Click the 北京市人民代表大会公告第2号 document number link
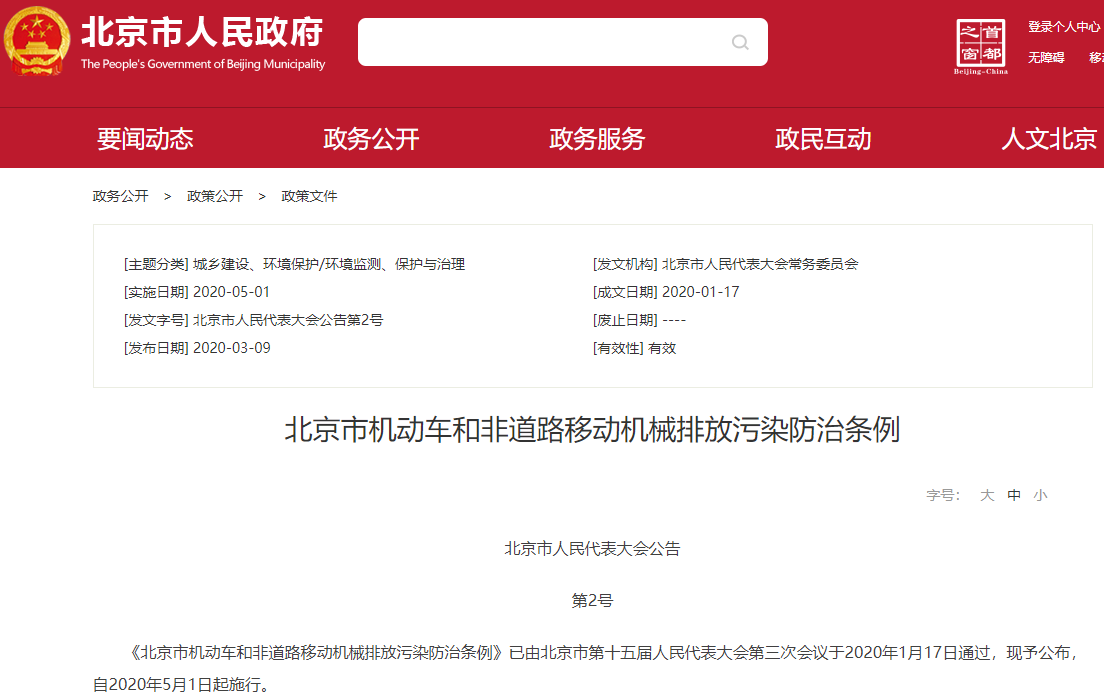This screenshot has width=1104, height=699. [285, 320]
